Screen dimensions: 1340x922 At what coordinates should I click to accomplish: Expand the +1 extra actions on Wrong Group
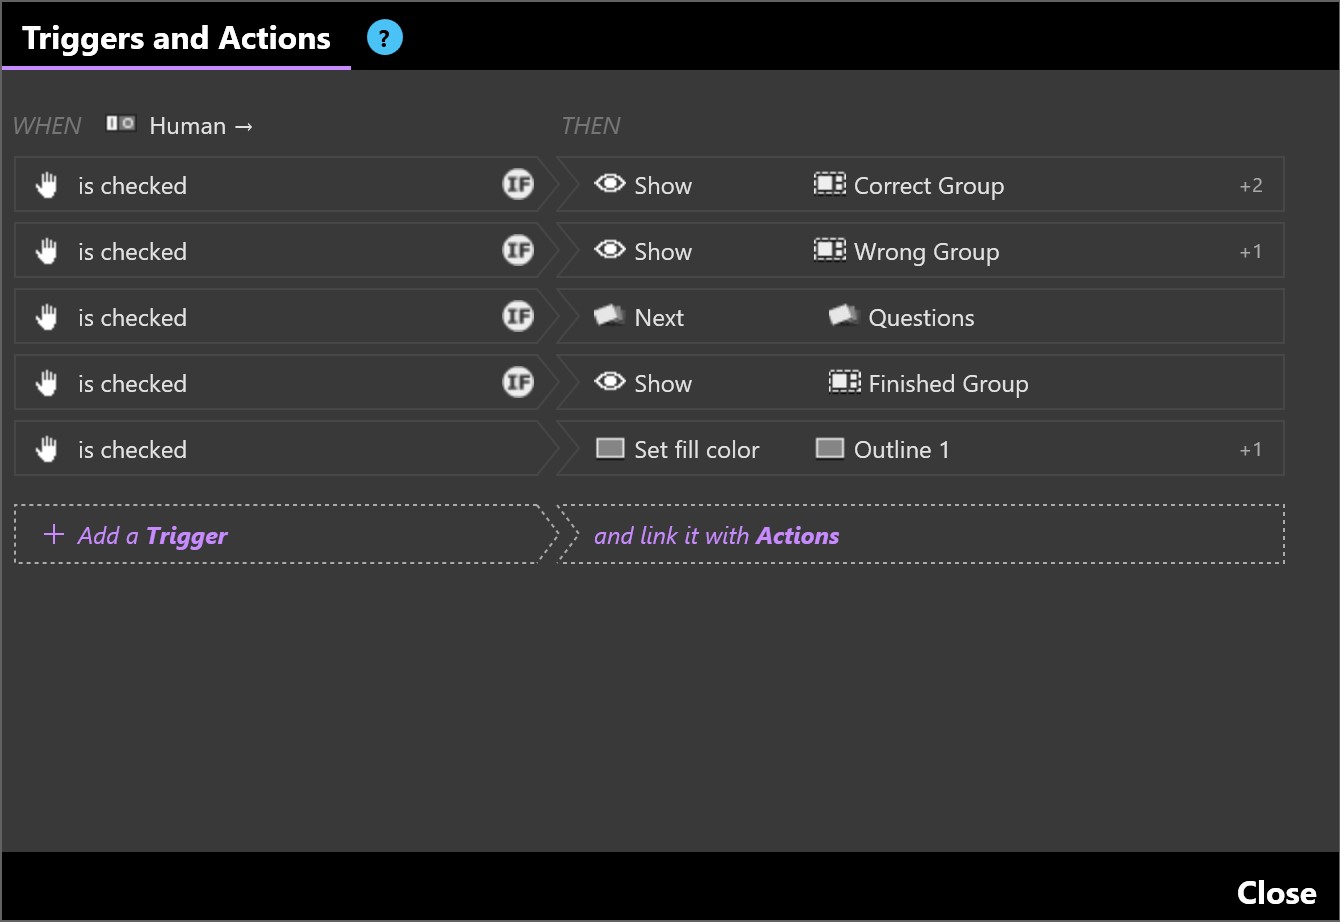click(1250, 252)
